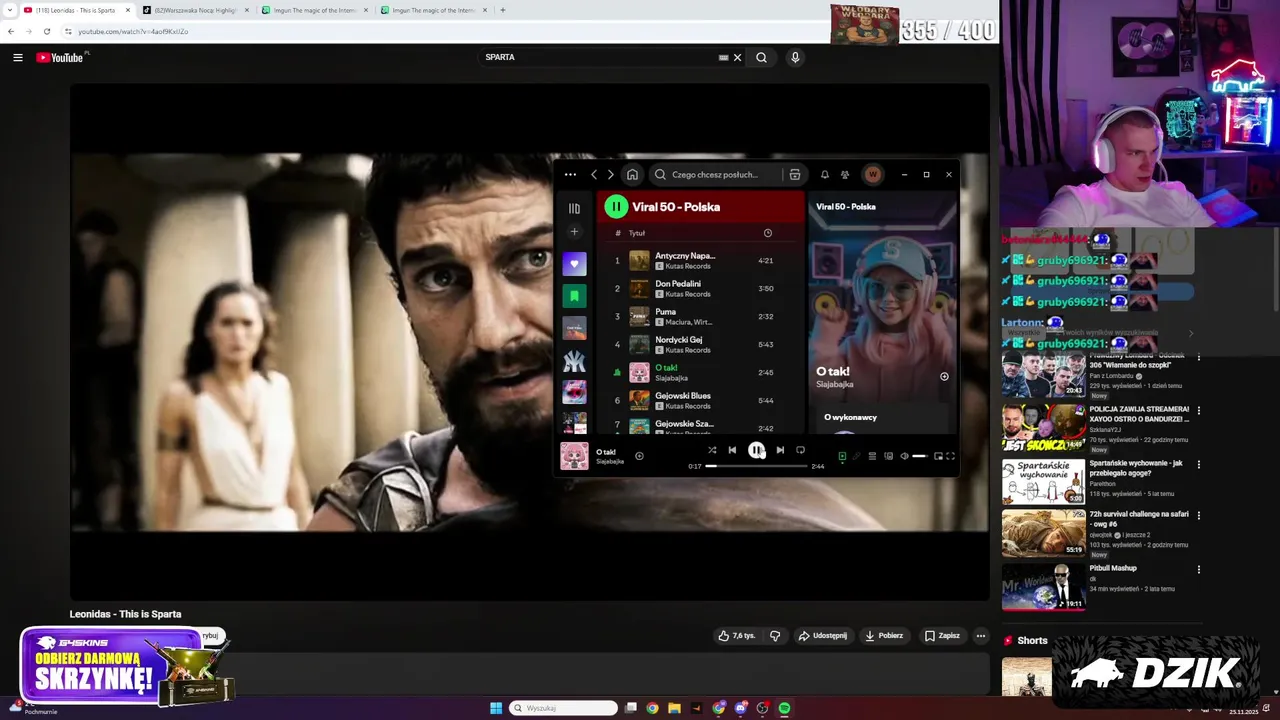
Task: Open Spotify friend activity icon
Action: (x=845, y=174)
